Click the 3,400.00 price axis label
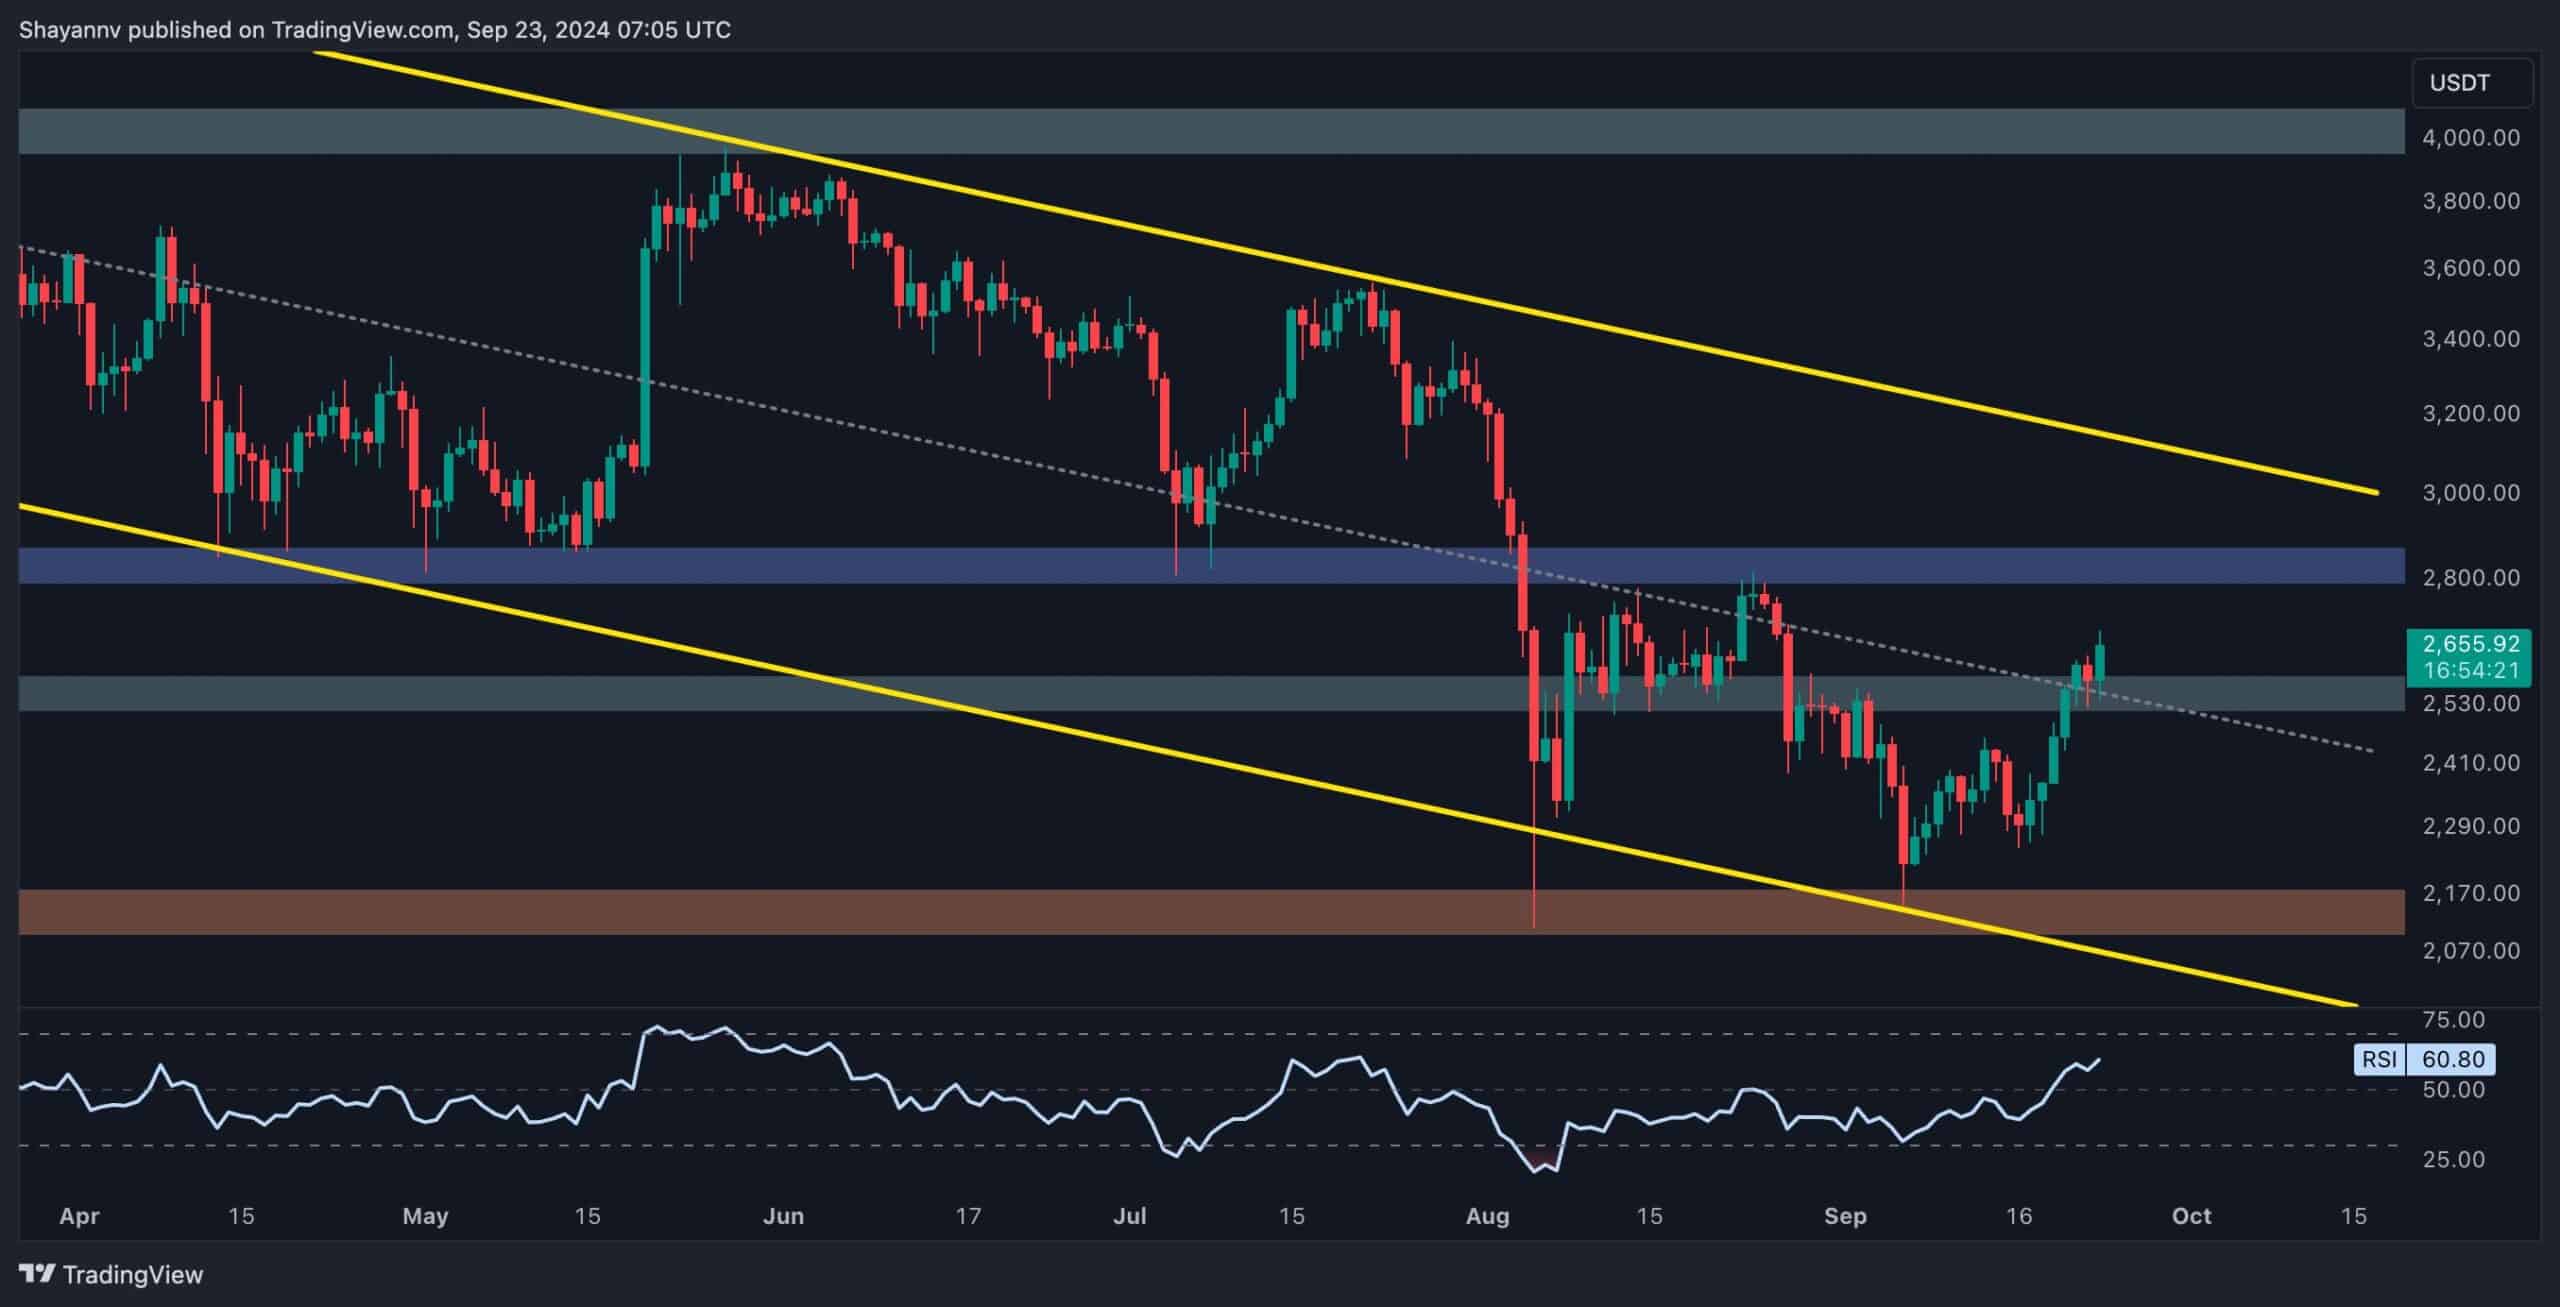Screen dimensions: 2560x1307 coord(2470,339)
